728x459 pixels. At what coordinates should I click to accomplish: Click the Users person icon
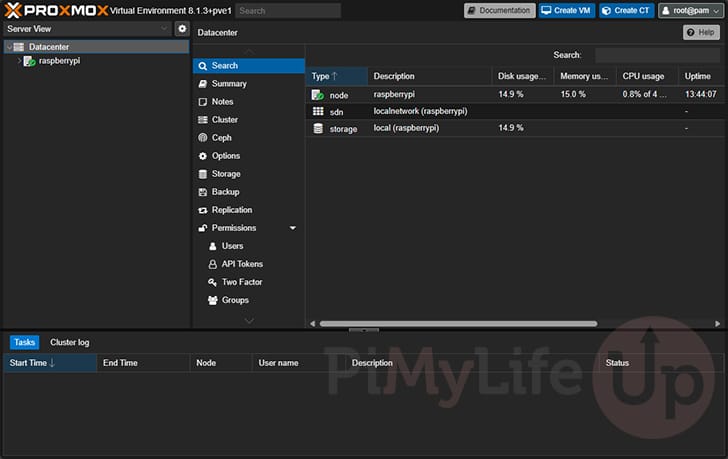click(x=213, y=246)
